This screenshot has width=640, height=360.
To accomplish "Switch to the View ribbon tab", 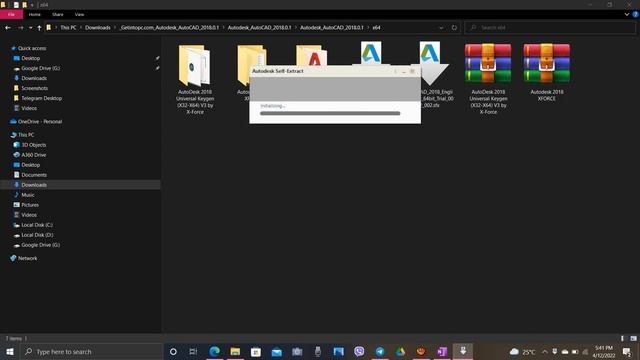I will (79, 14).
